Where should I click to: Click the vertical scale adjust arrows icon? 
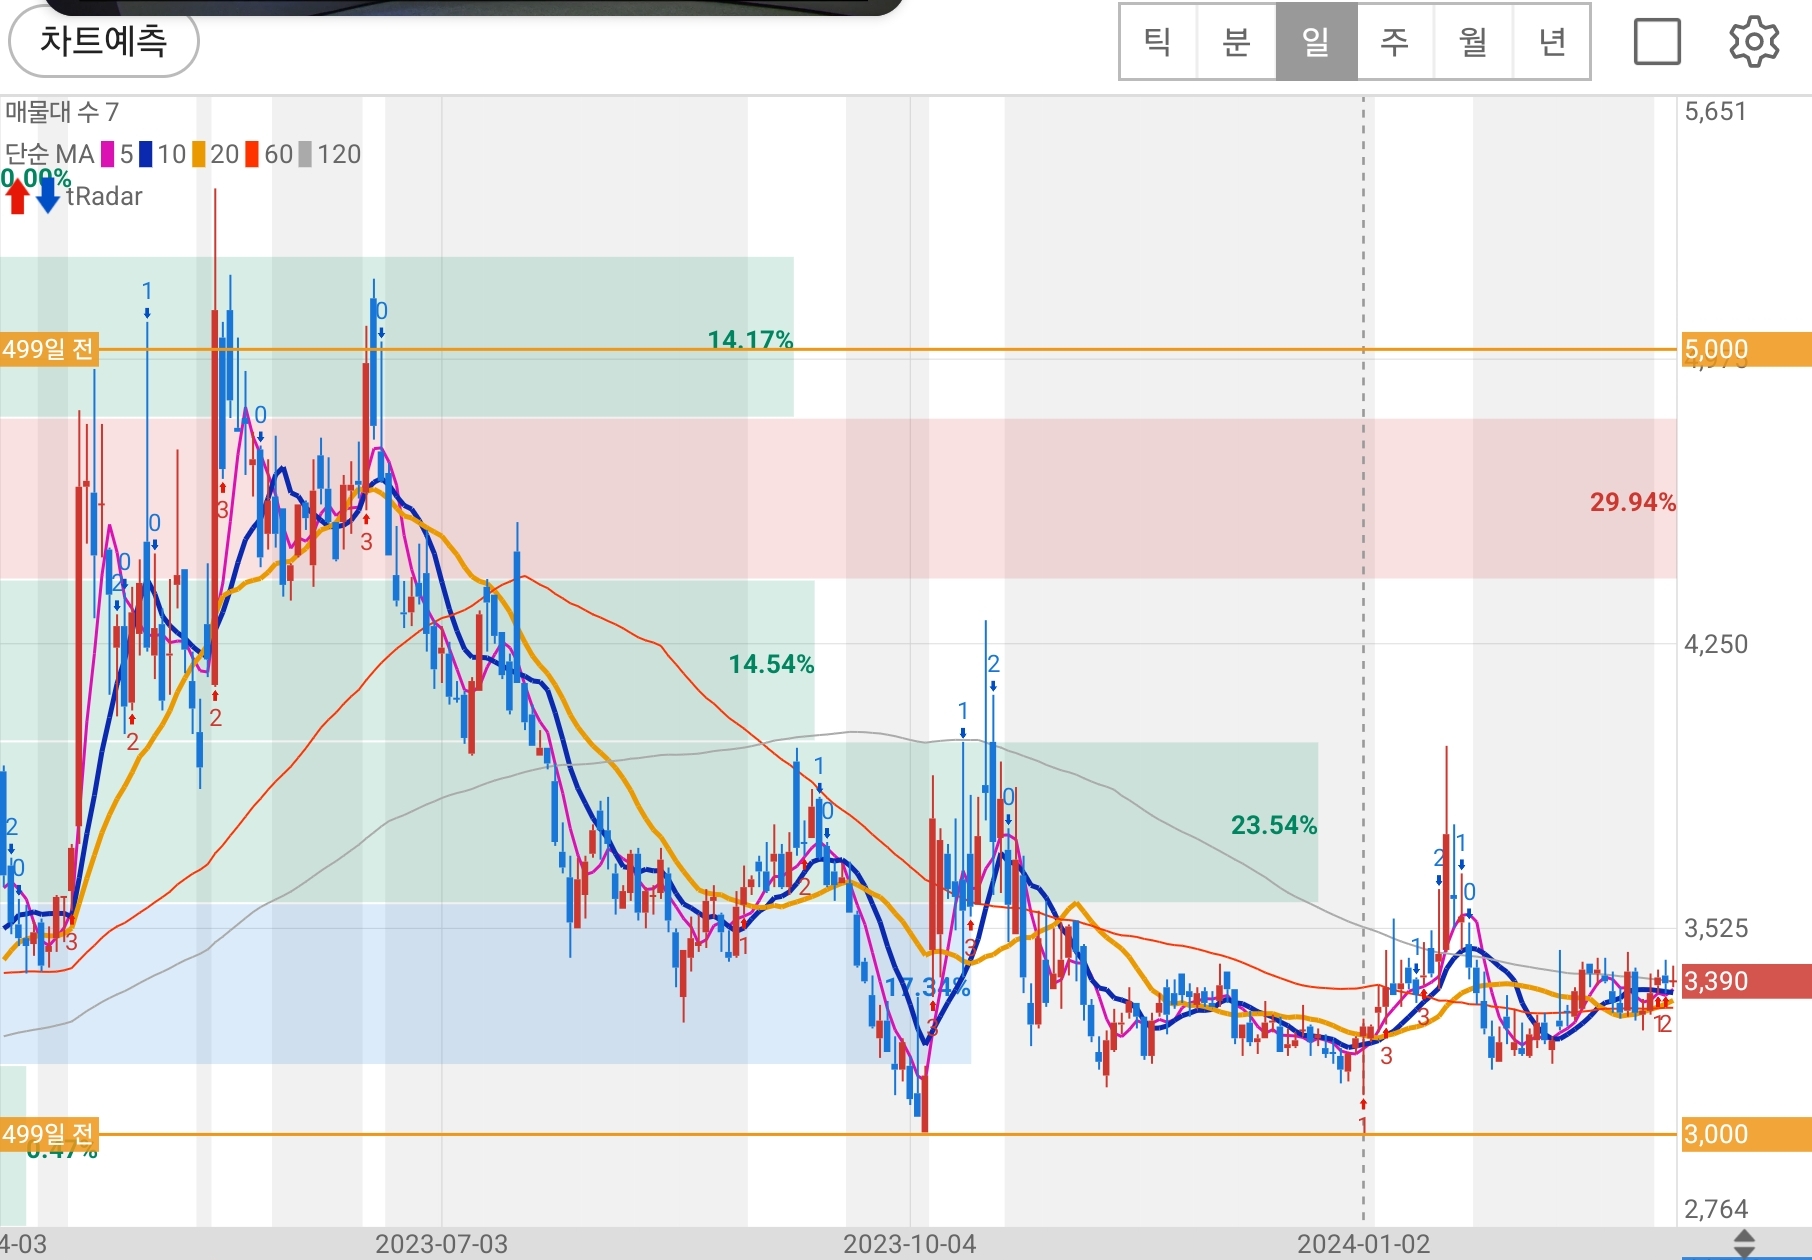coord(1744,1244)
